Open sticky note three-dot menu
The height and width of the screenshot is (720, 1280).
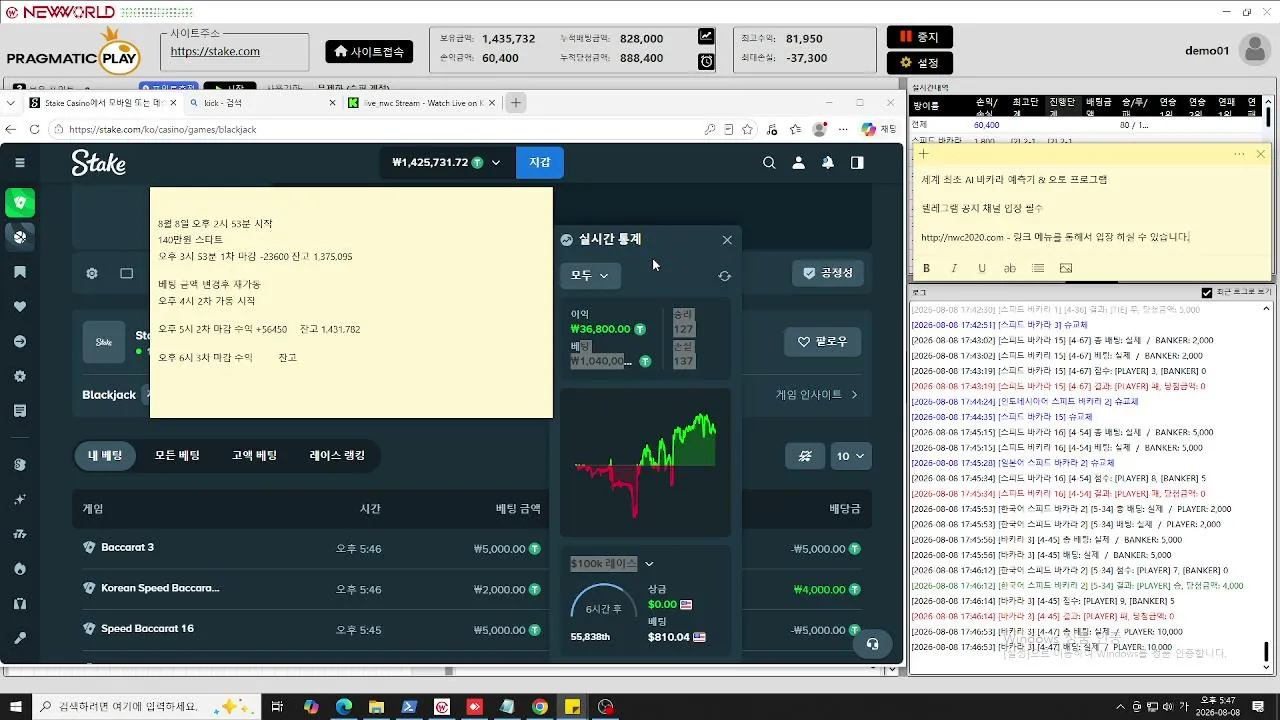coord(1239,154)
